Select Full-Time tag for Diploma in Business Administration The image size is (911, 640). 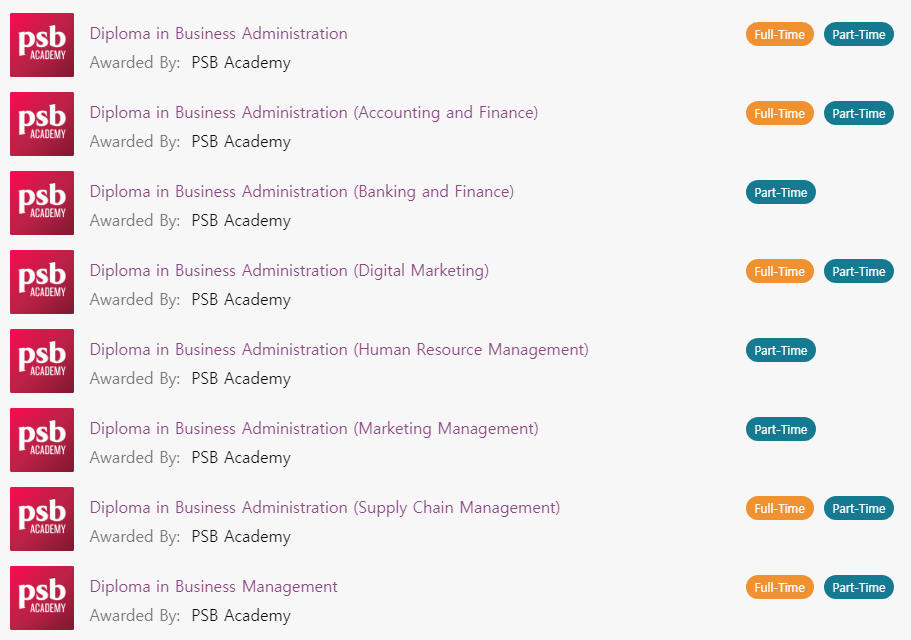780,34
